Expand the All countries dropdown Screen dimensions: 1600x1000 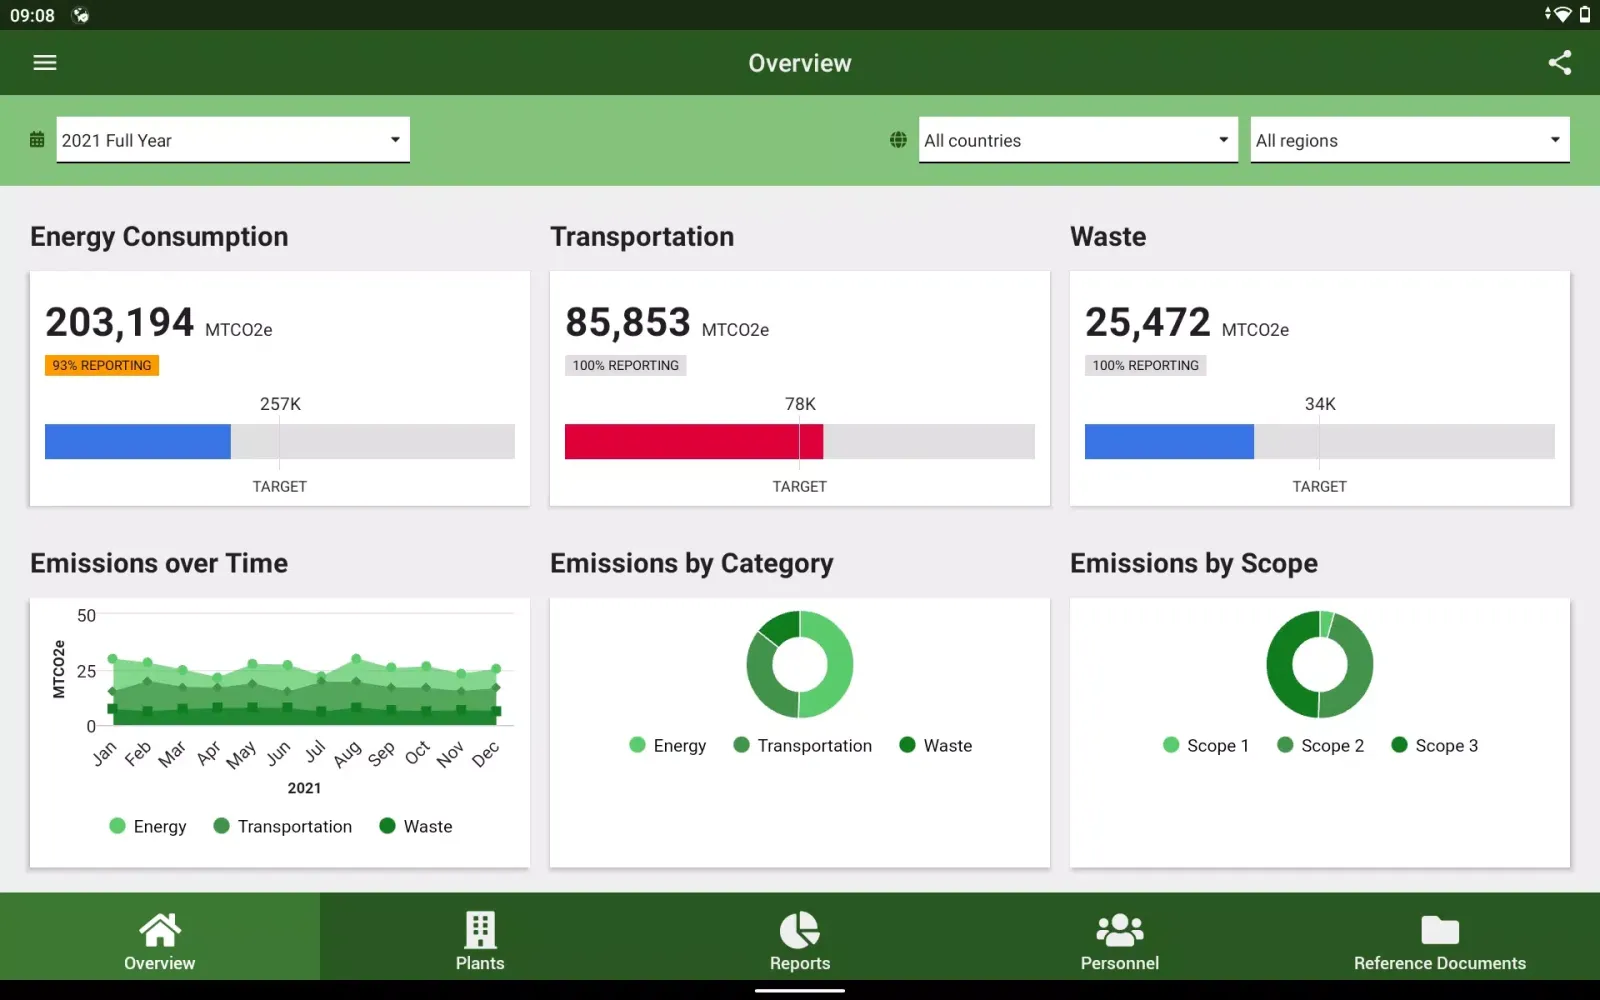1077,140
